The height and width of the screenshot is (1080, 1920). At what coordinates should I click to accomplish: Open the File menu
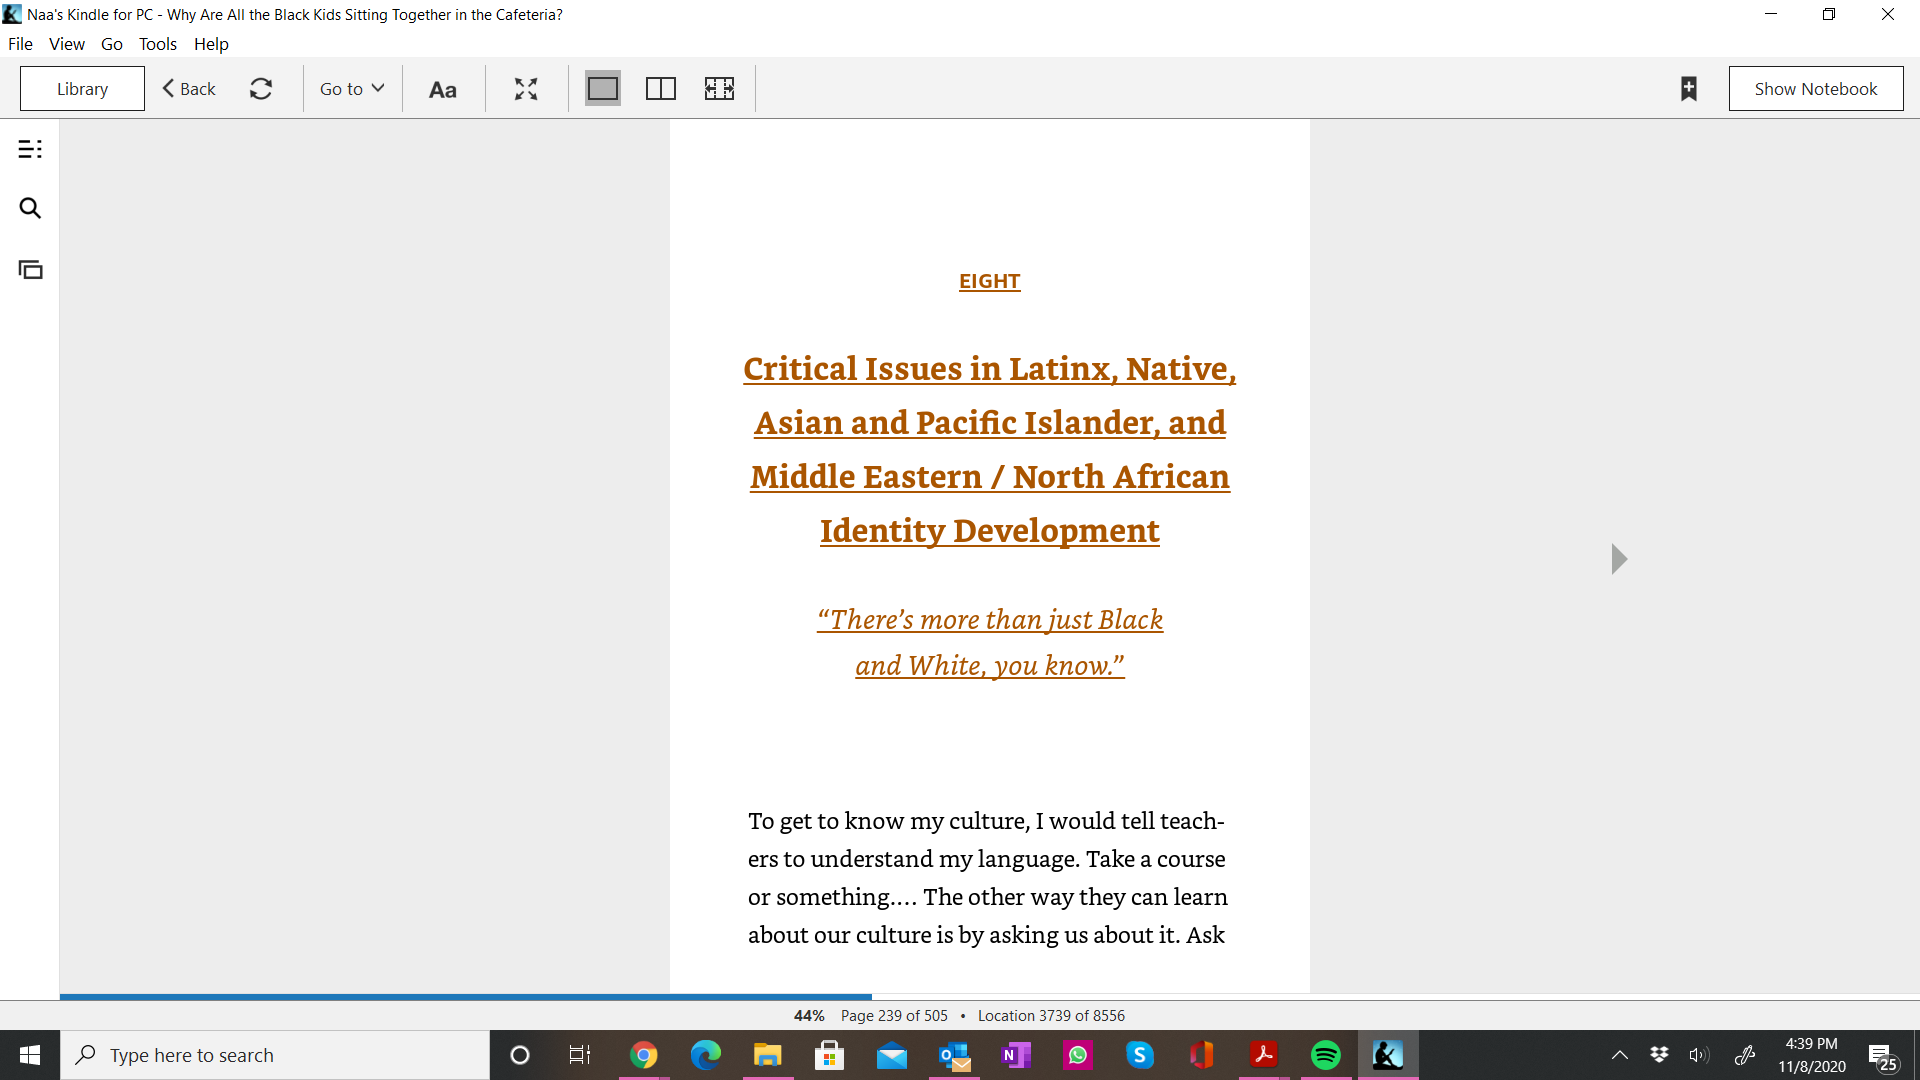[20, 44]
